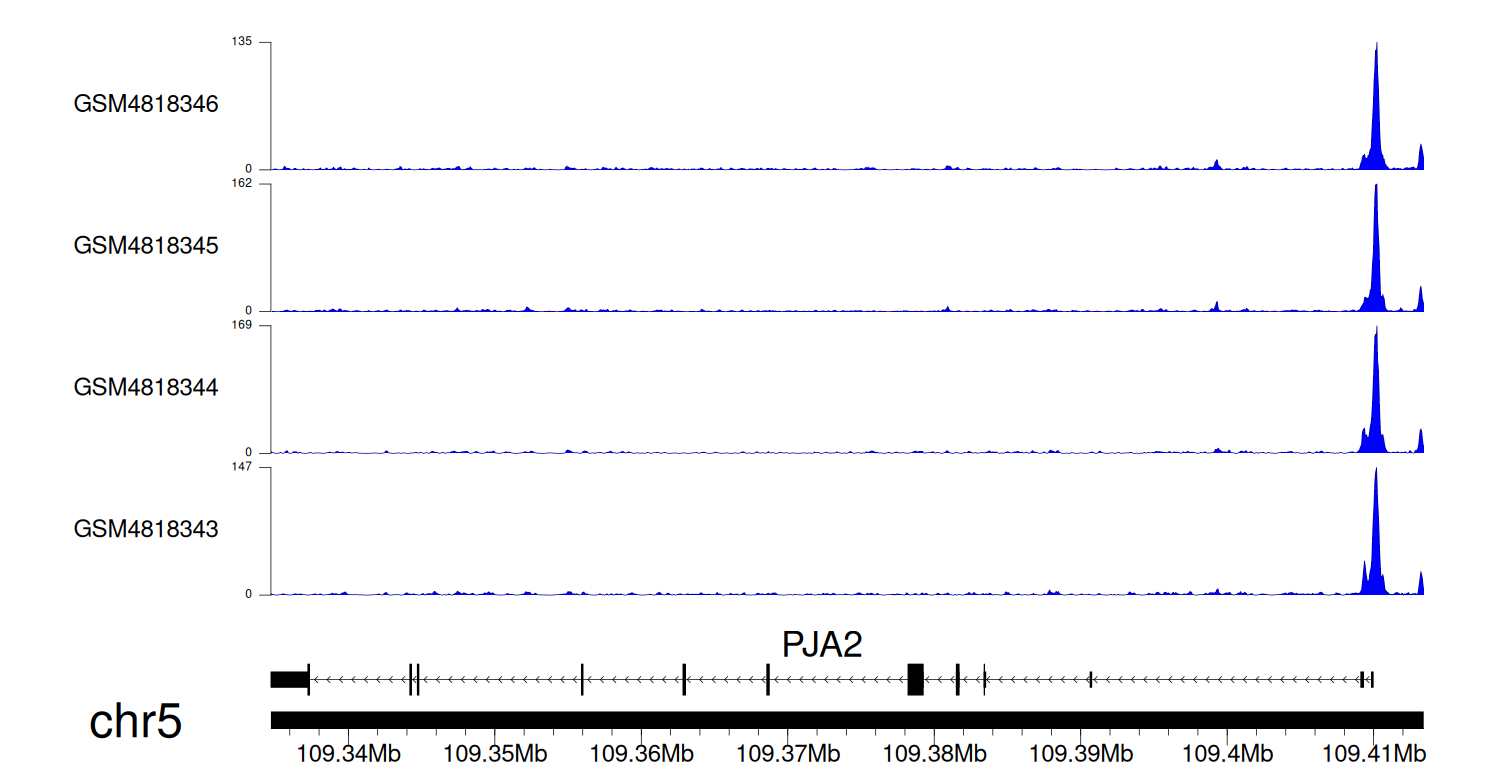
Task: Choose the GSM4818344 track label
Action: click(146, 387)
